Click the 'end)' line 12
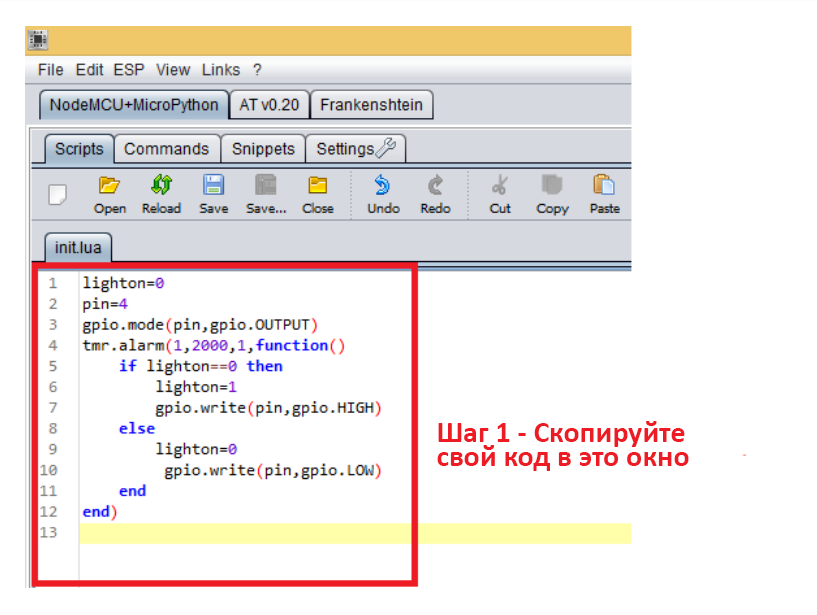This screenshot has height=615, width=817. click(100, 512)
